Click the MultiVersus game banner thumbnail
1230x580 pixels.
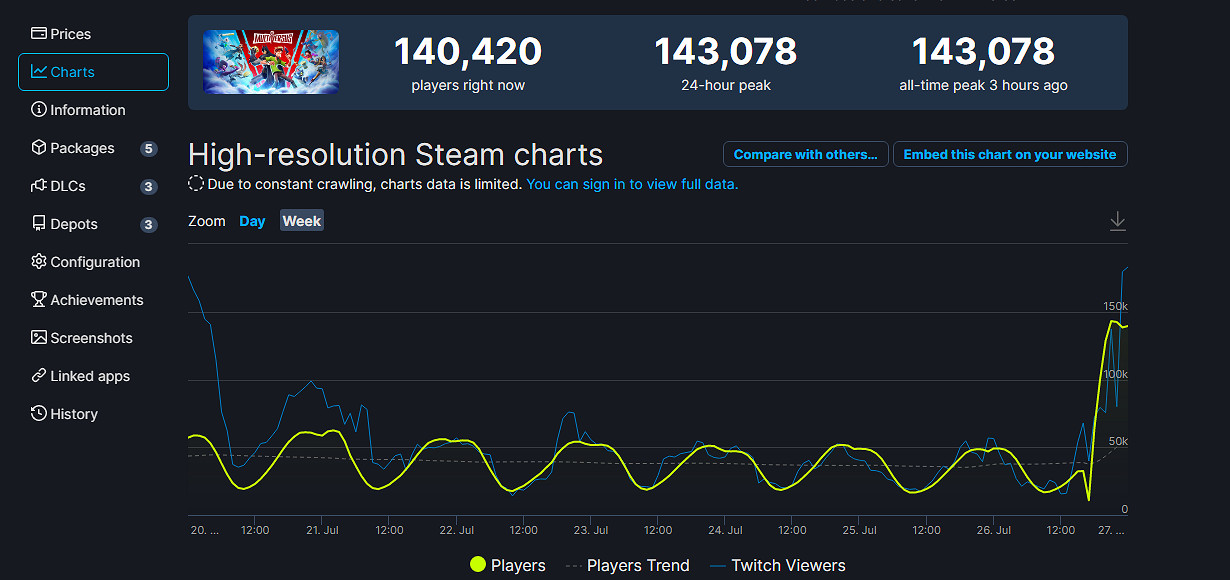click(x=271, y=62)
